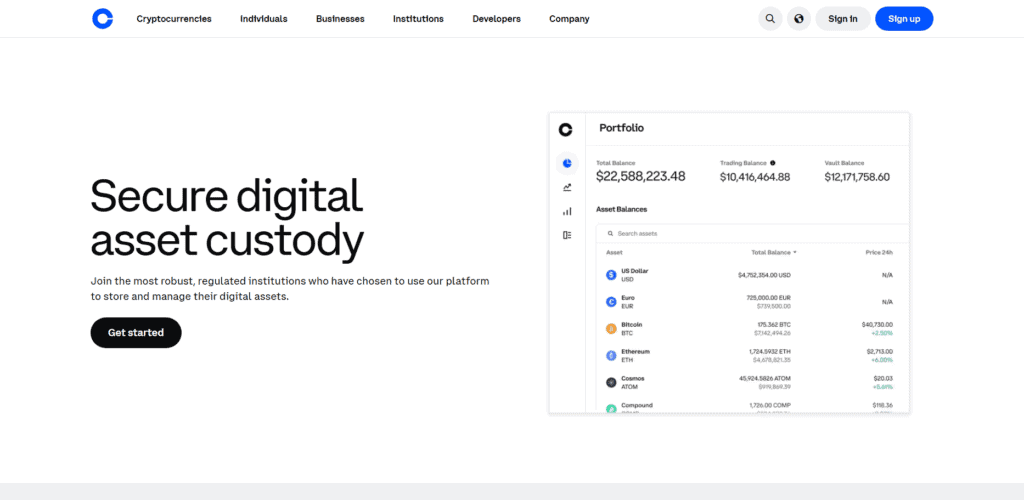Click the US Dollar row name
This screenshot has width=1024, height=500.
click(635, 271)
